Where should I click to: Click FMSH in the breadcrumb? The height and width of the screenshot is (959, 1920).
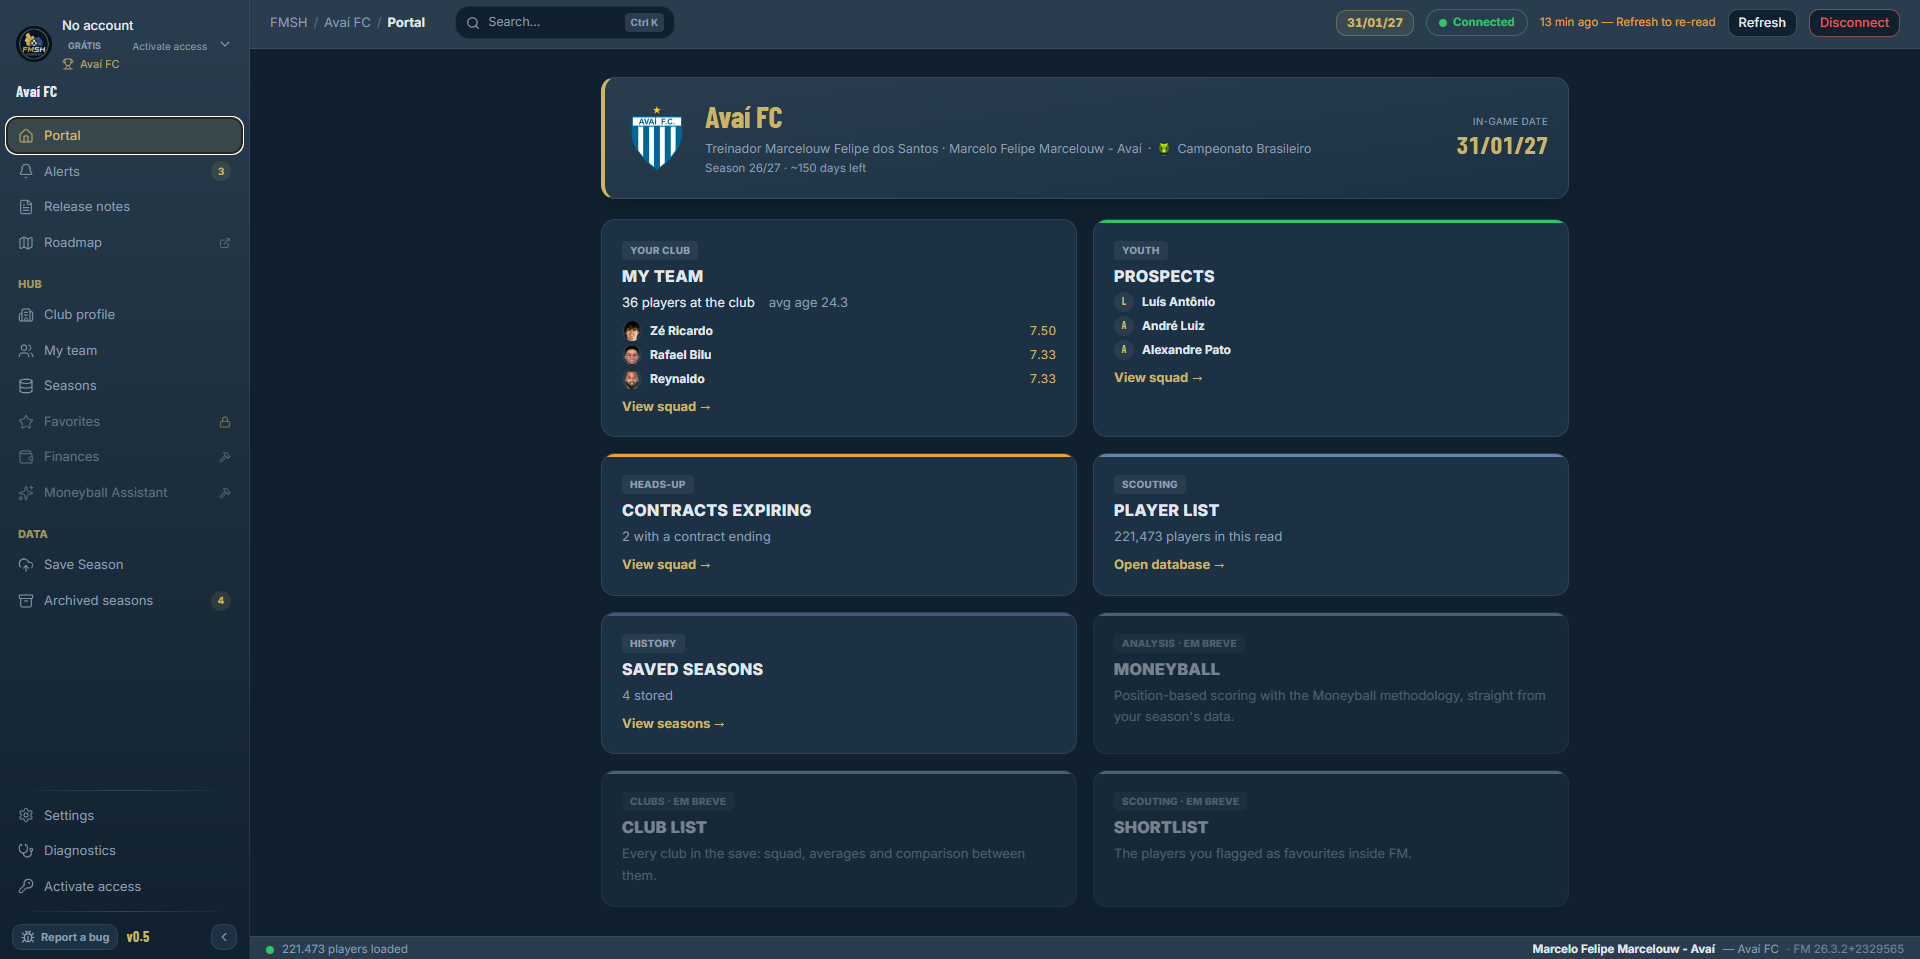(288, 23)
